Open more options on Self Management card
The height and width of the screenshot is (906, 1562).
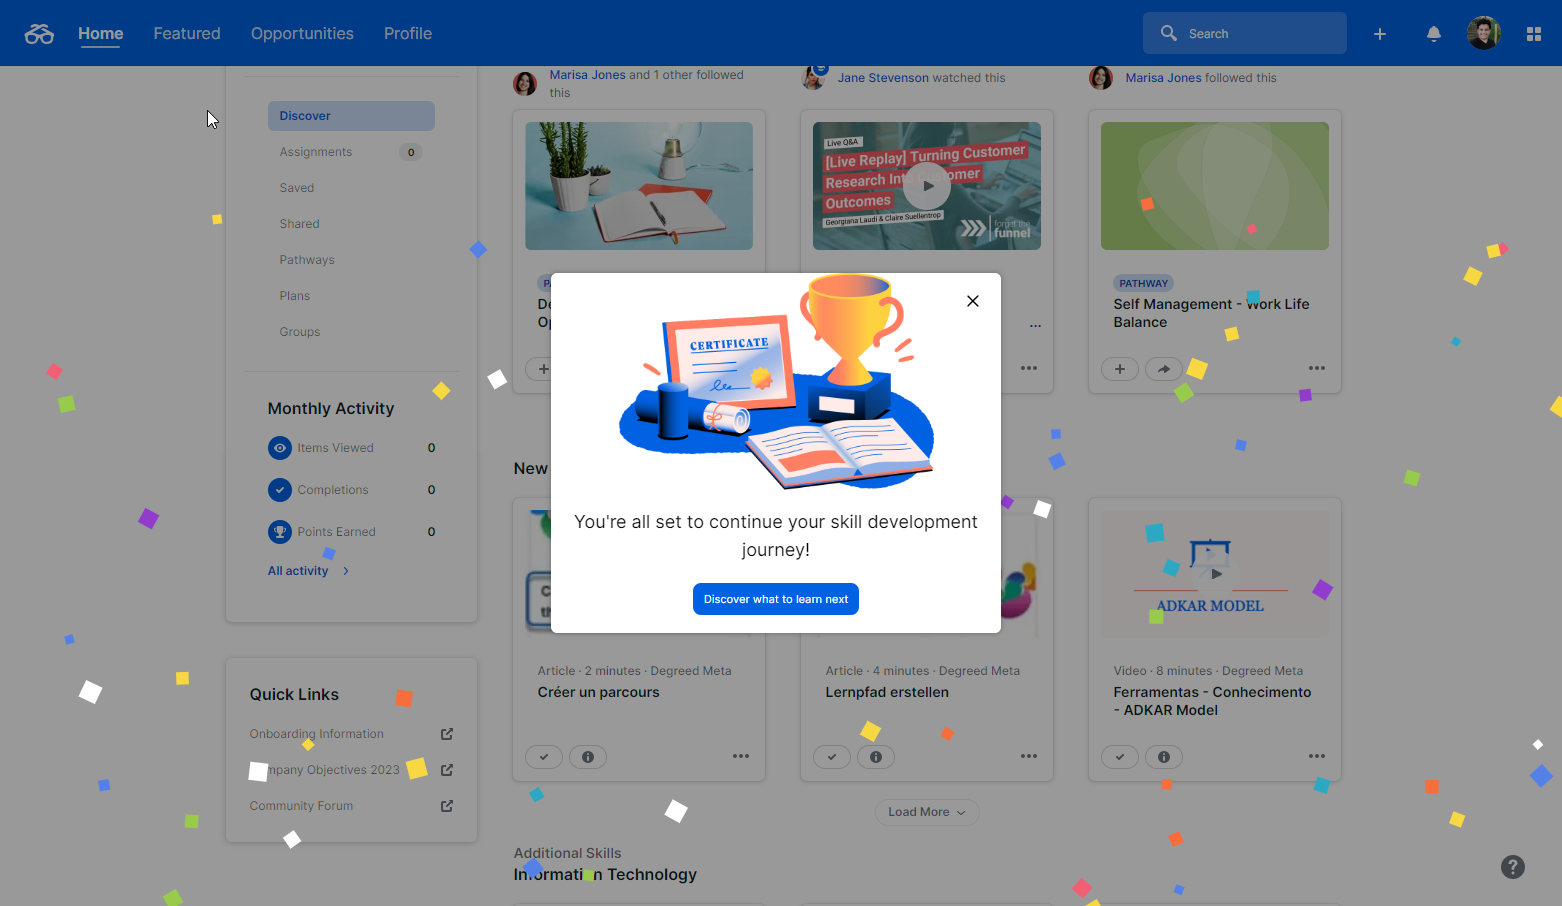click(1316, 369)
